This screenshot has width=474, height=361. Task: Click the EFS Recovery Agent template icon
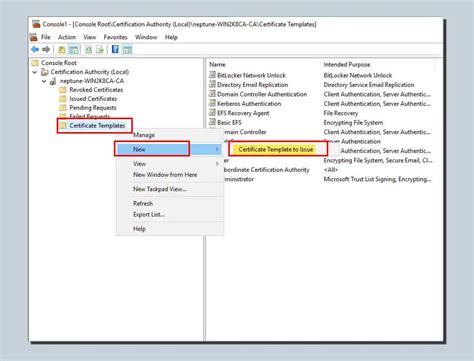[x=212, y=113]
